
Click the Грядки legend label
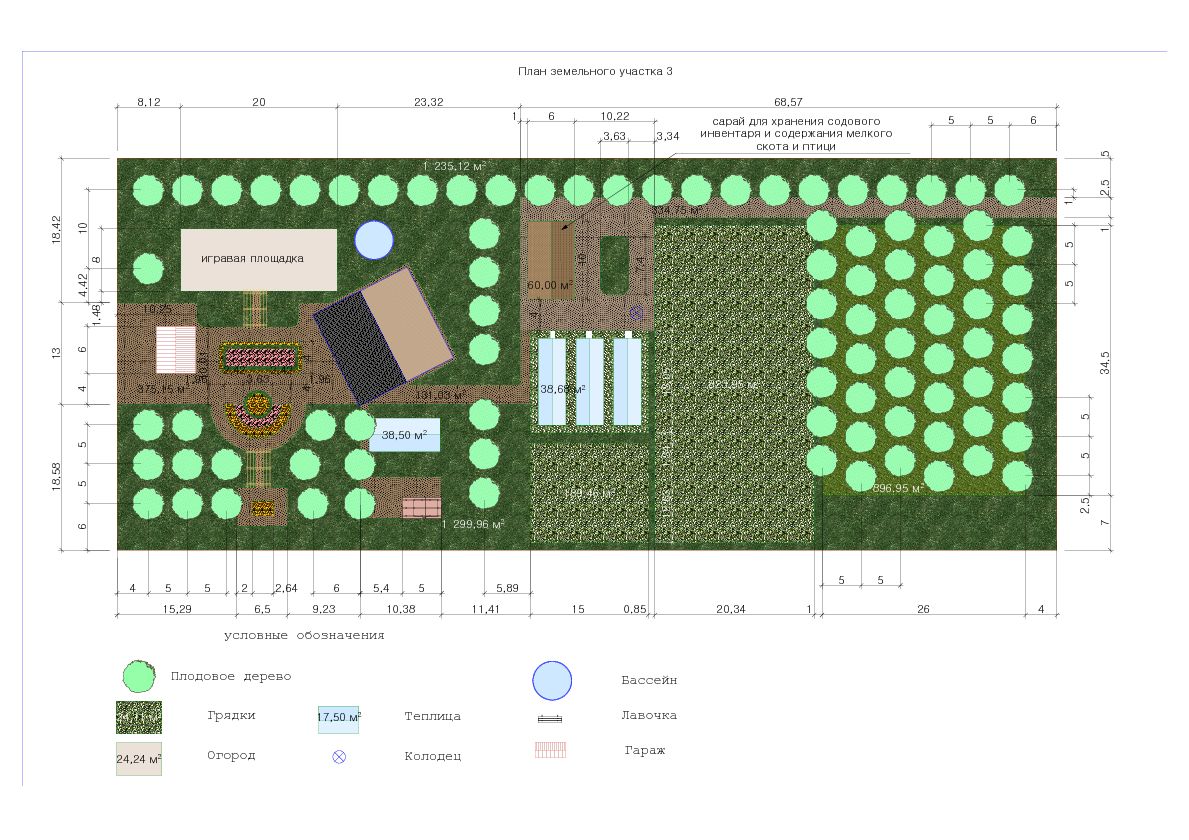[x=231, y=716]
